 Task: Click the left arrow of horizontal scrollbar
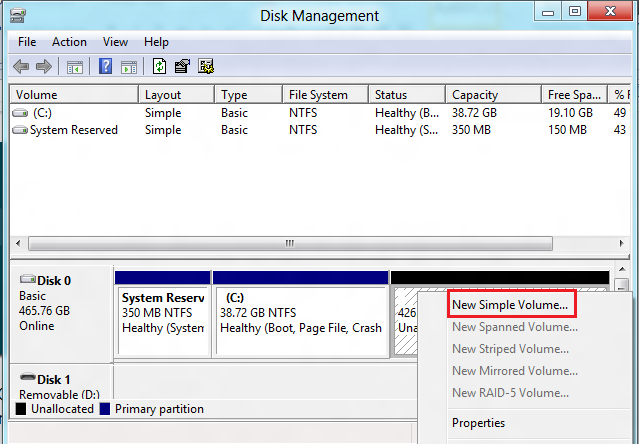[18, 244]
